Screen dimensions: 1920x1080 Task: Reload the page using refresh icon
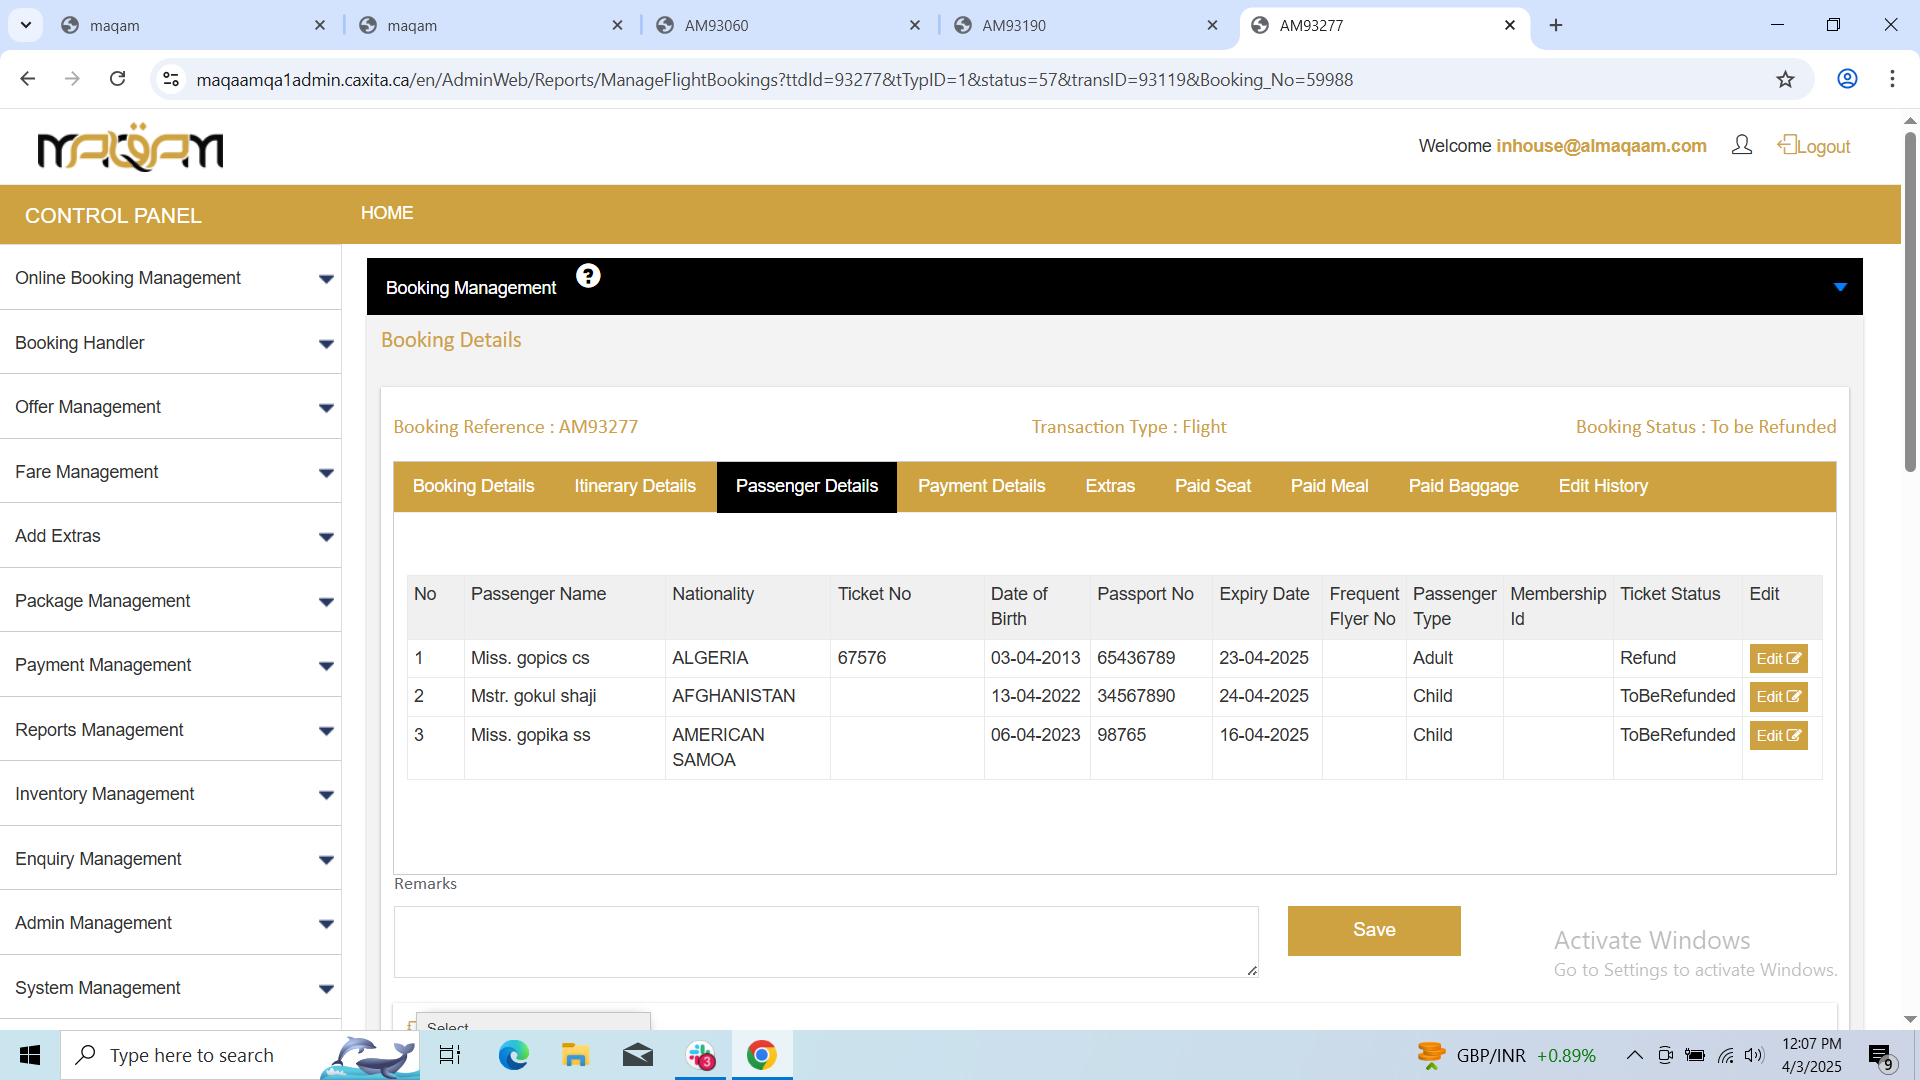coord(117,79)
